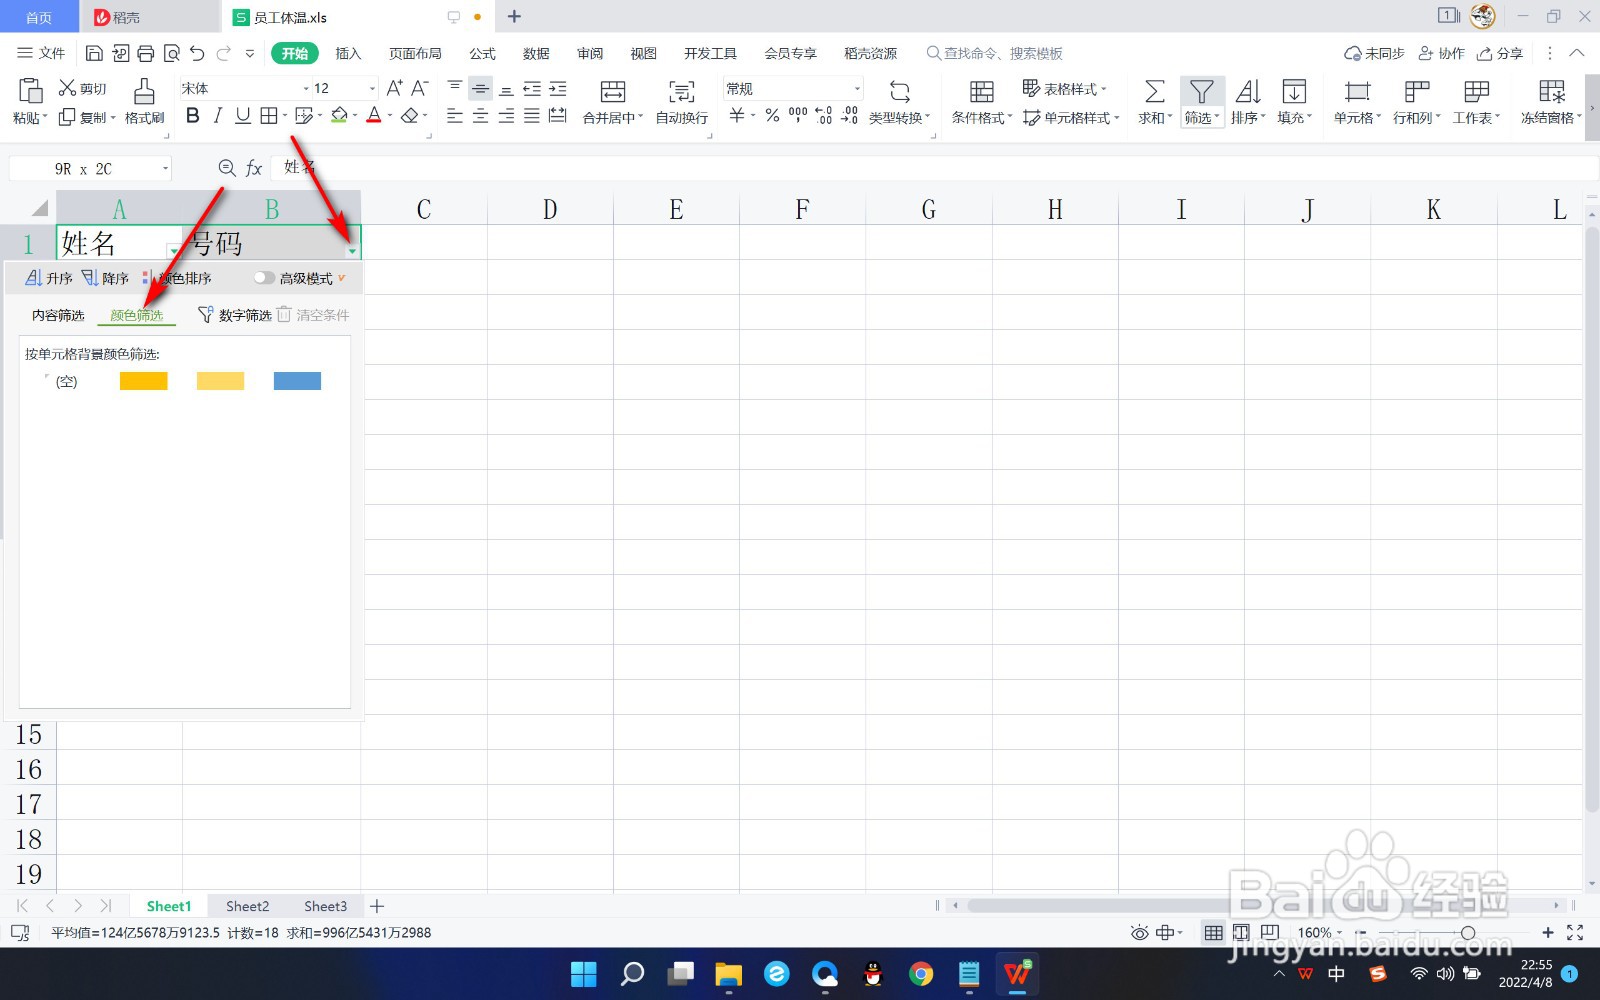
Task: Open Conditional Formatting icon
Action: pos(982,92)
